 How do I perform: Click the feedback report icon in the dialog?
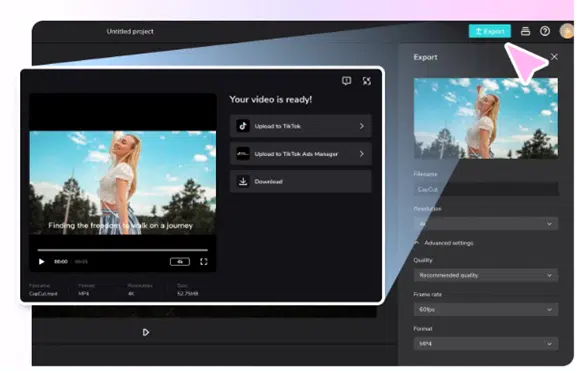(346, 81)
